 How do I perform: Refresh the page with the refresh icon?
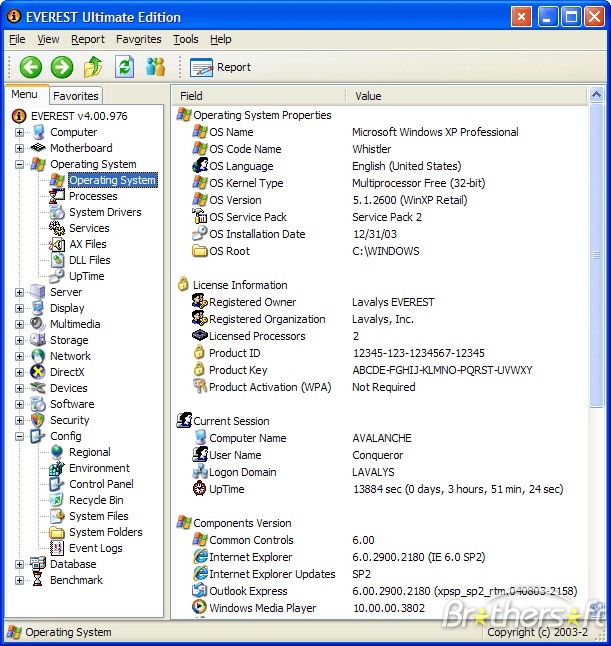click(x=124, y=67)
